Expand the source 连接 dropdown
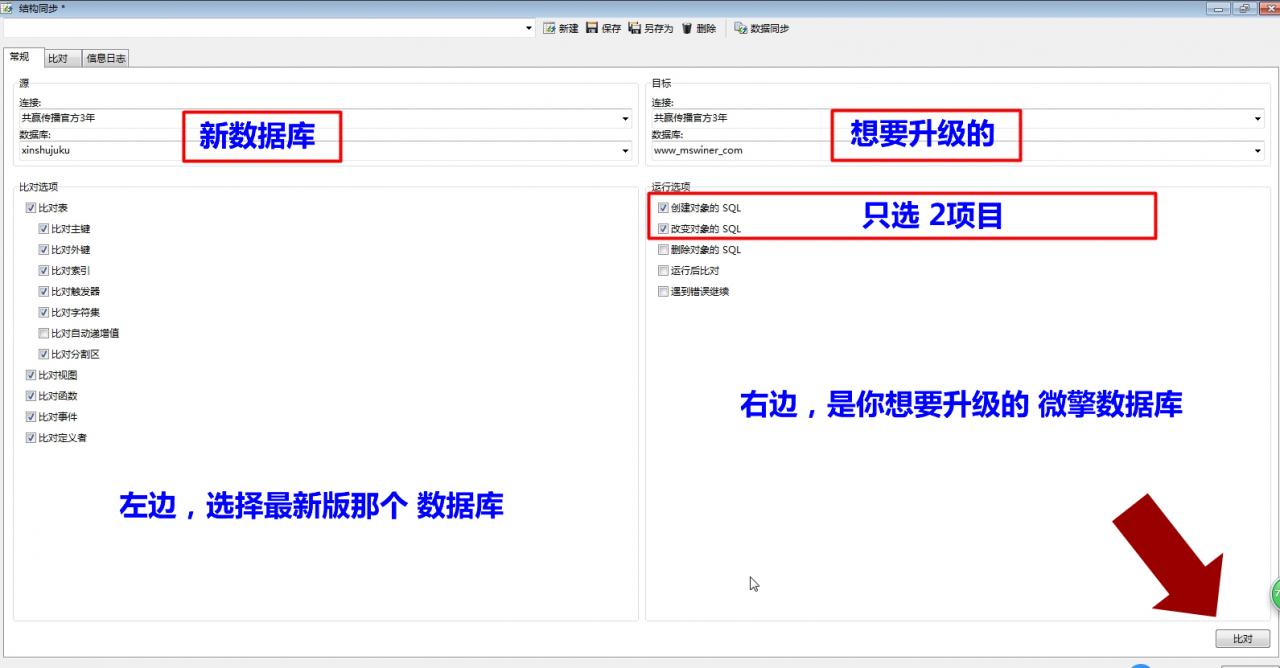This screenshot has width=1280, height=668. coord(626,118)
